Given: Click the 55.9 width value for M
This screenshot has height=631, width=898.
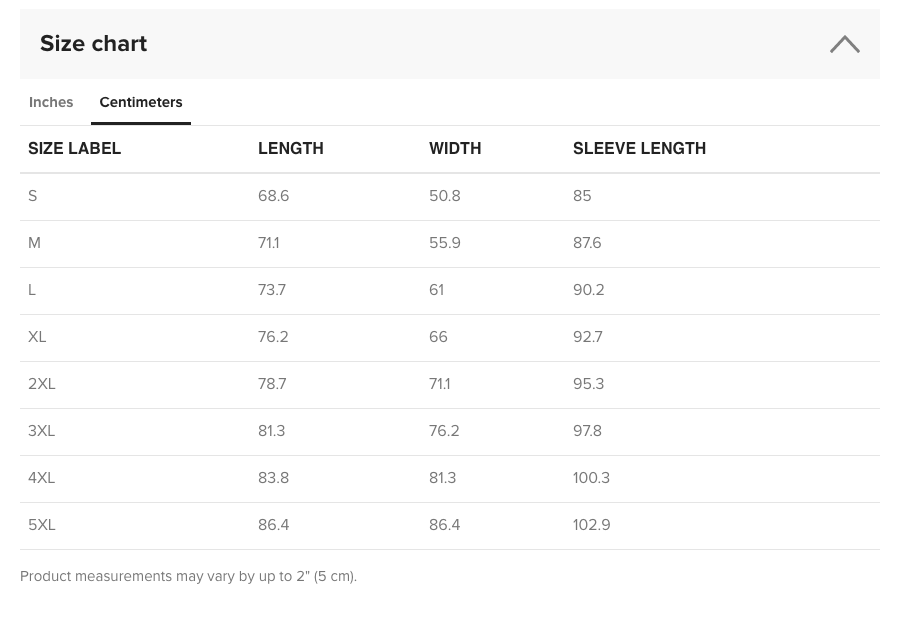Looking at the screenshot, I should 444,243.
